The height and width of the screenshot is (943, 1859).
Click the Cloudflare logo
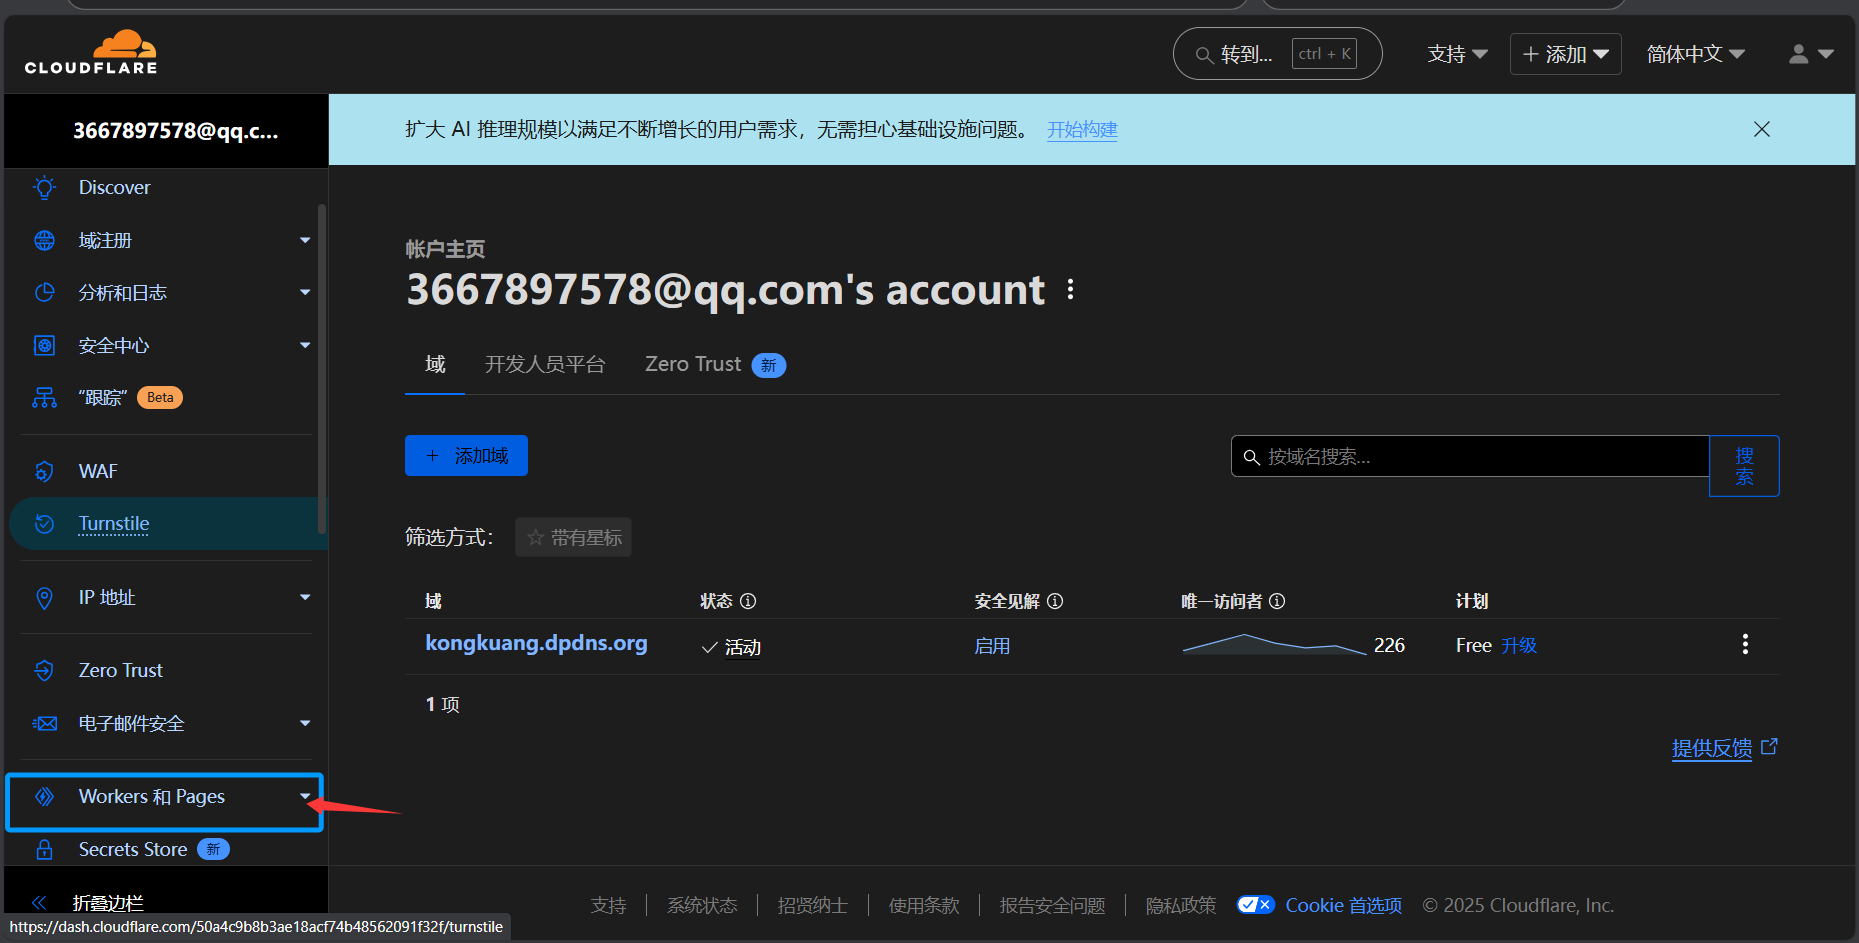tap(91, 53)
